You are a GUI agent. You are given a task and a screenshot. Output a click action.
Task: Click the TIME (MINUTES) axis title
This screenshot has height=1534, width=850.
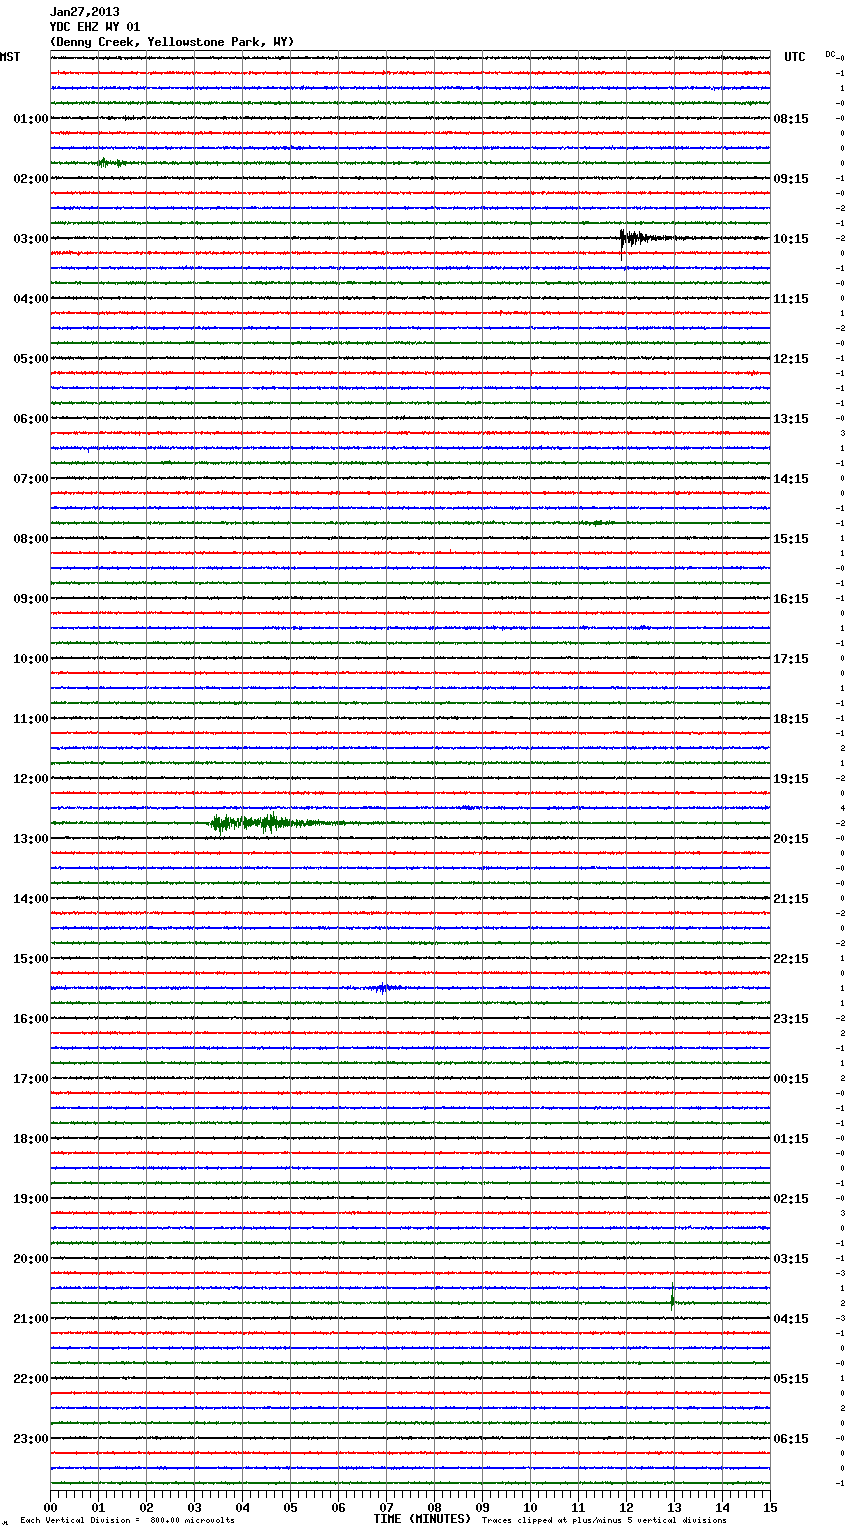[x=422, y=1519]
